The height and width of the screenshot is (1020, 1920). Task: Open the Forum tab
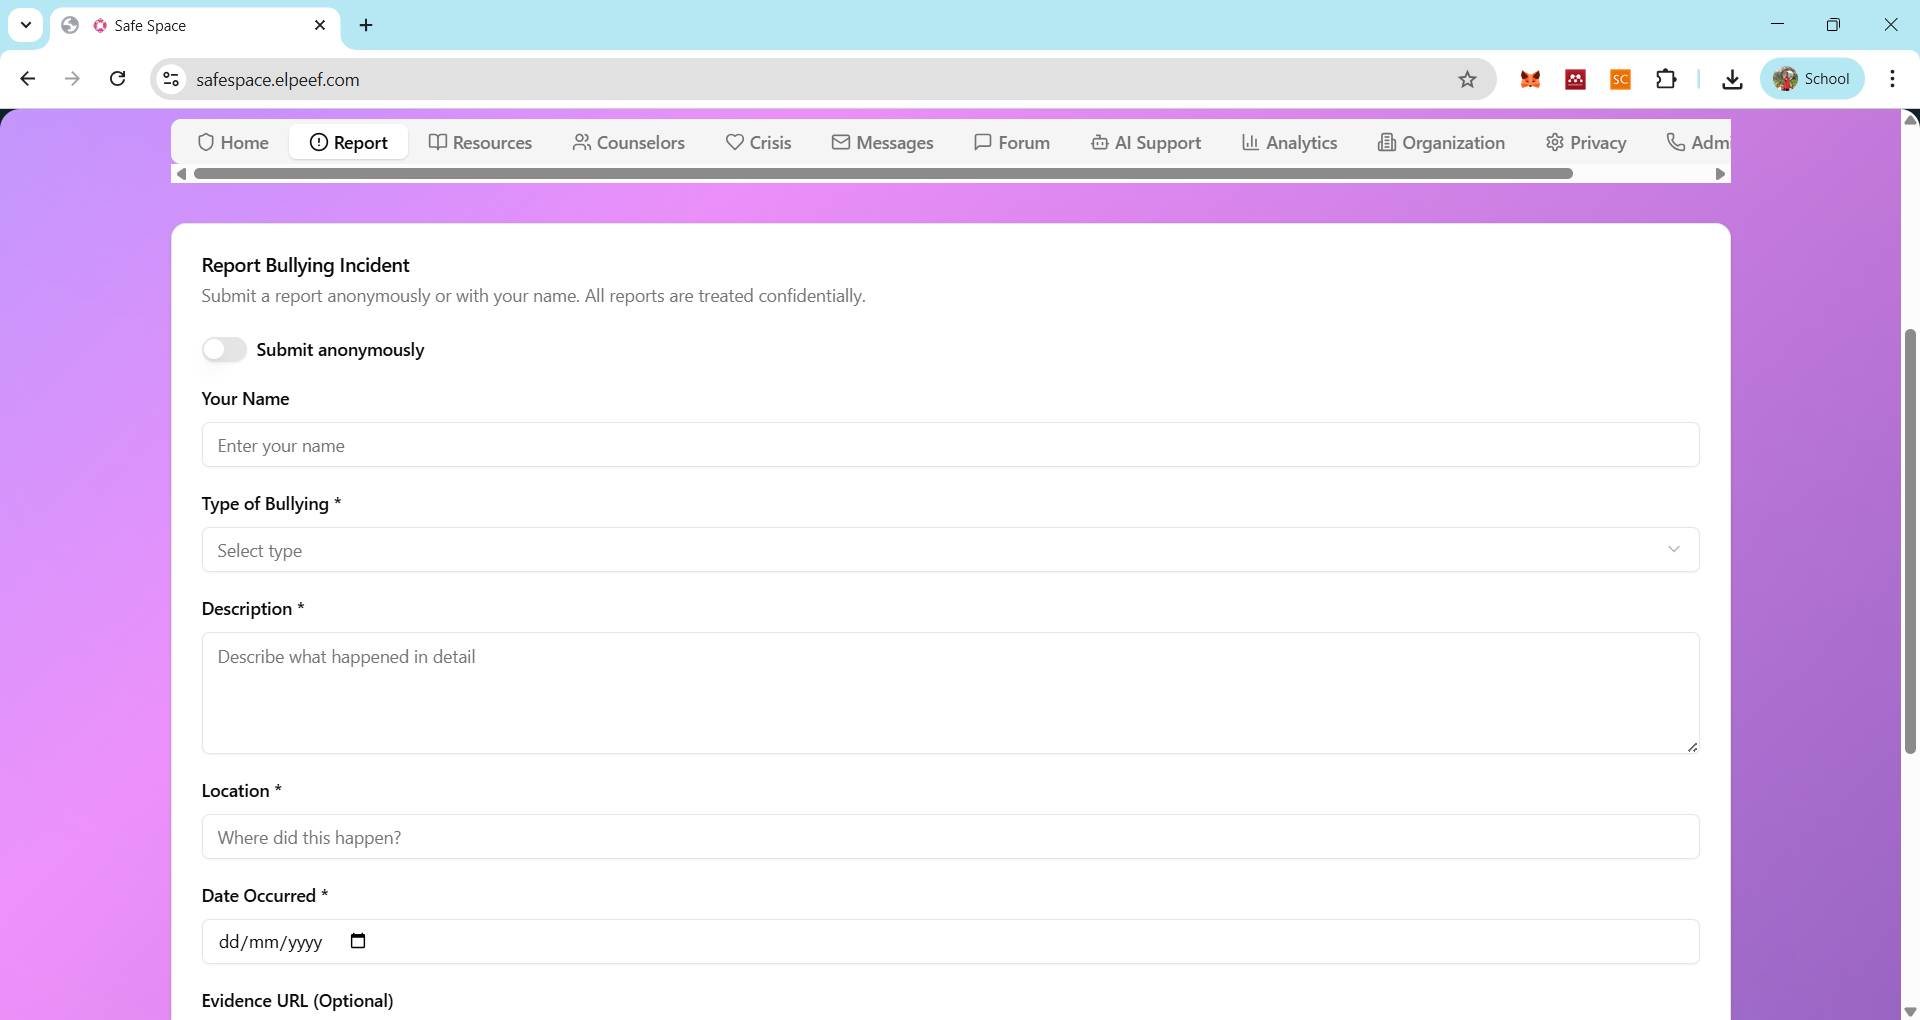click(1012, 142)
